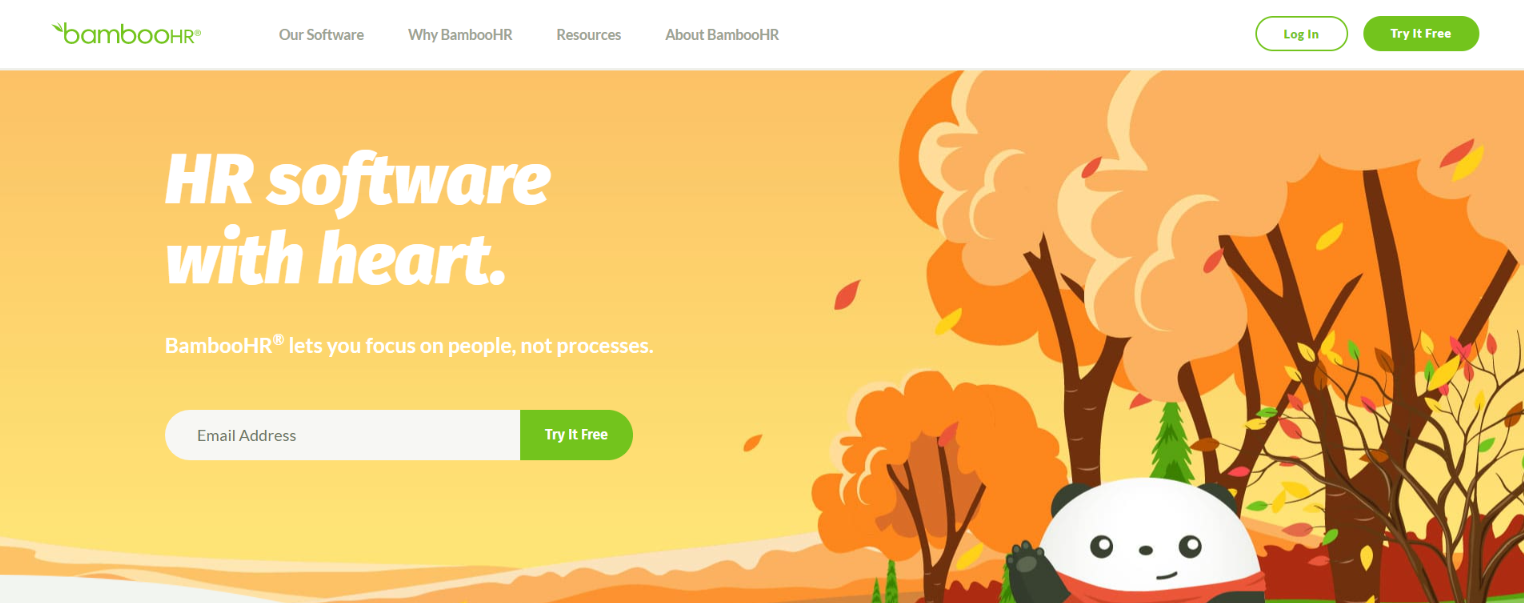Focus the Email Address input field
Screen dimensions: 1524x603
tap(342, 435)
